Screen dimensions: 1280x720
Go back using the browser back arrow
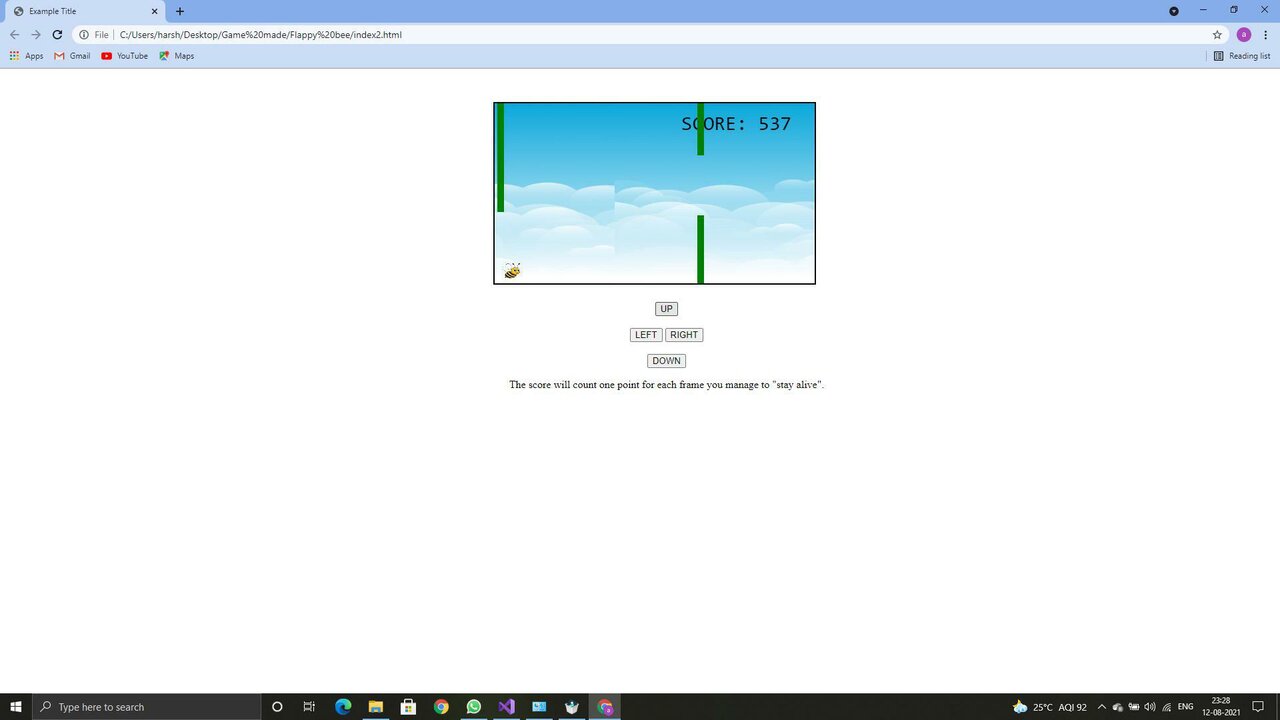pyautogui.click(x=14, y=35)
